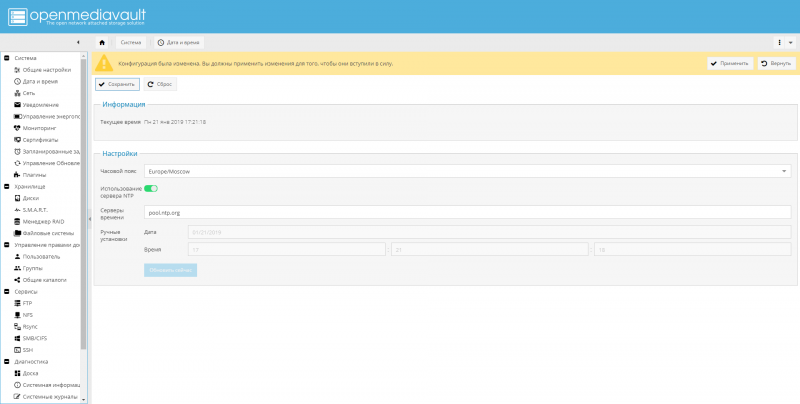Screen dimensions: 800x404
Task: Collapse the Система tree section
Action: pyautogui.click(x=7, y=58)
